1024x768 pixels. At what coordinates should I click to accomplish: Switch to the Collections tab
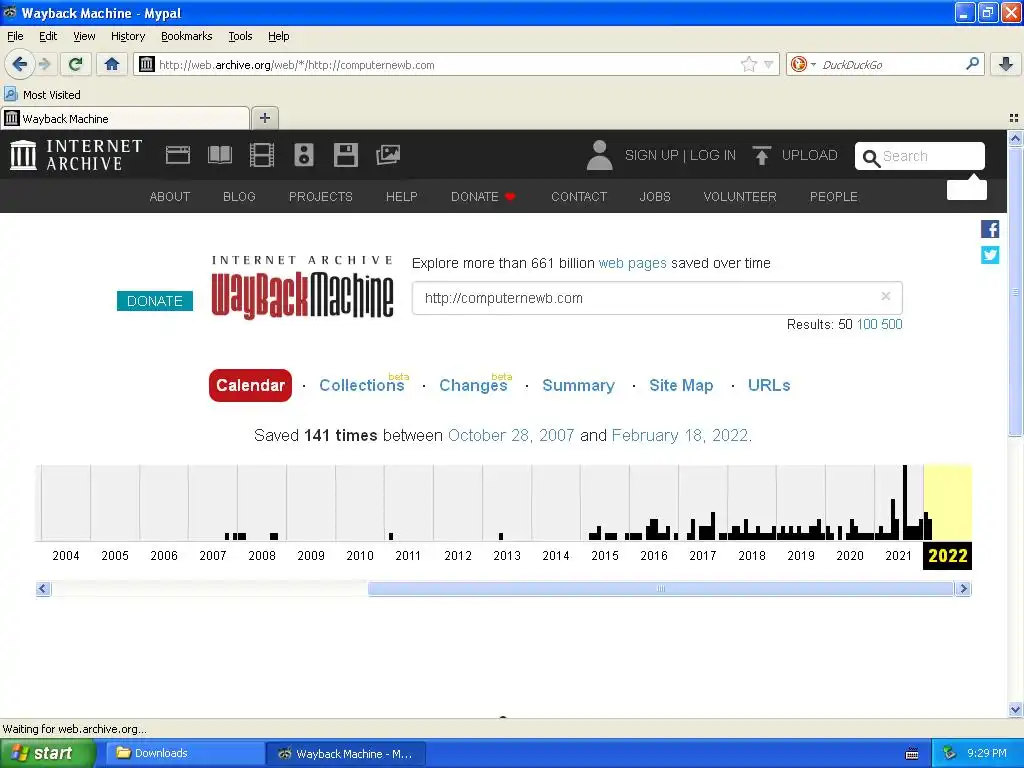tap(362, 385)
